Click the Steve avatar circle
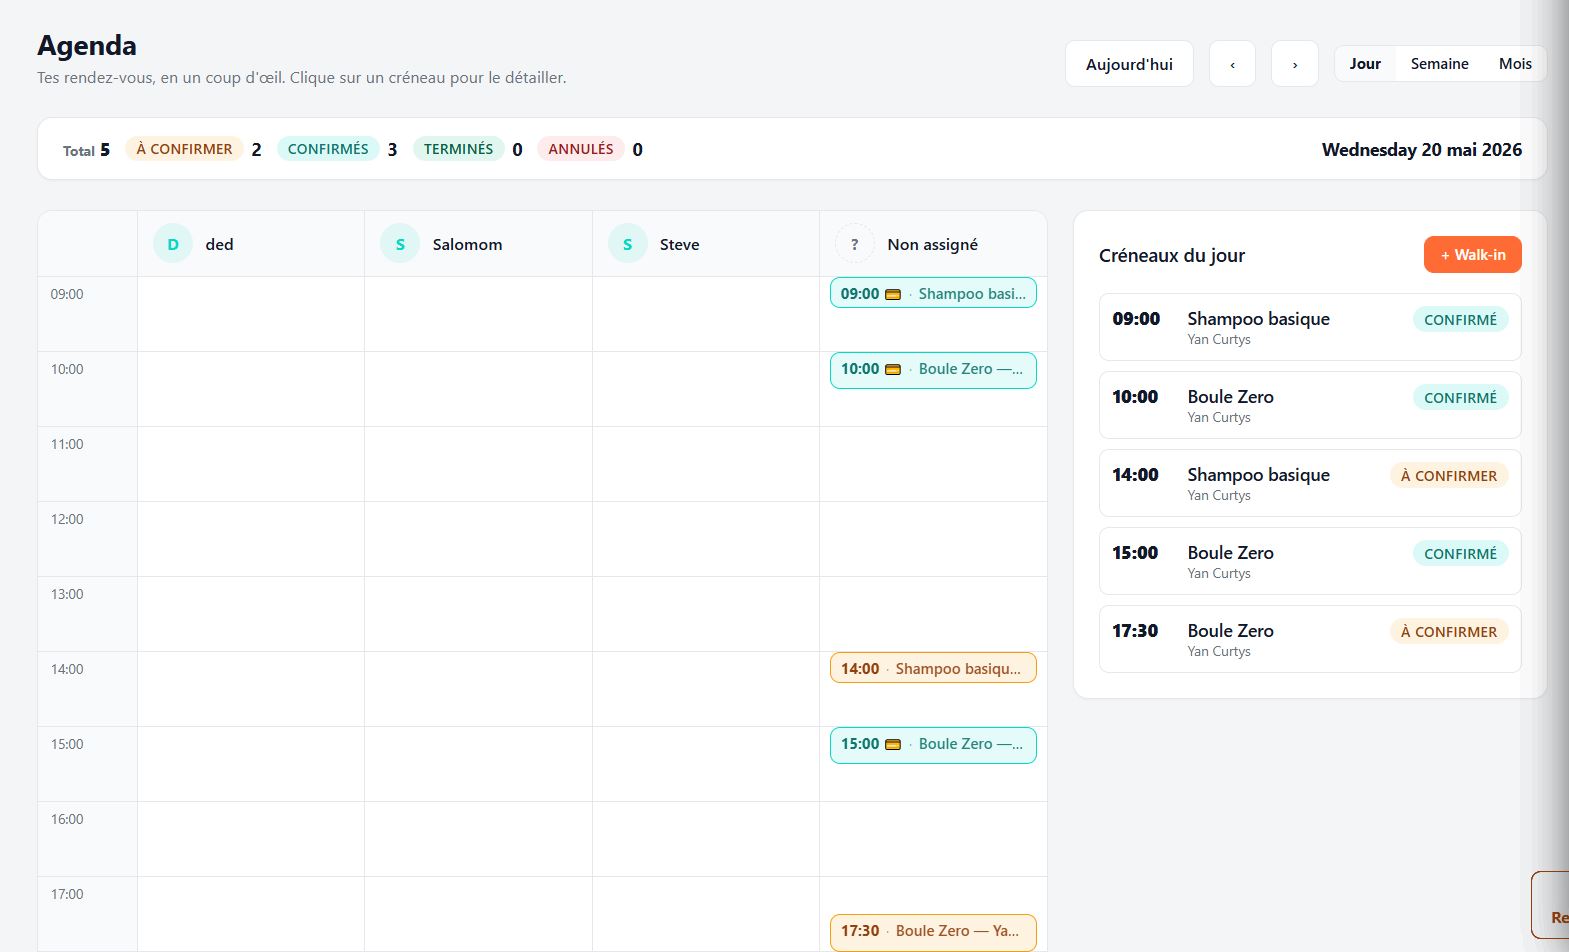The height and width of the screenshot is (952, 1569). click(628, 244)
